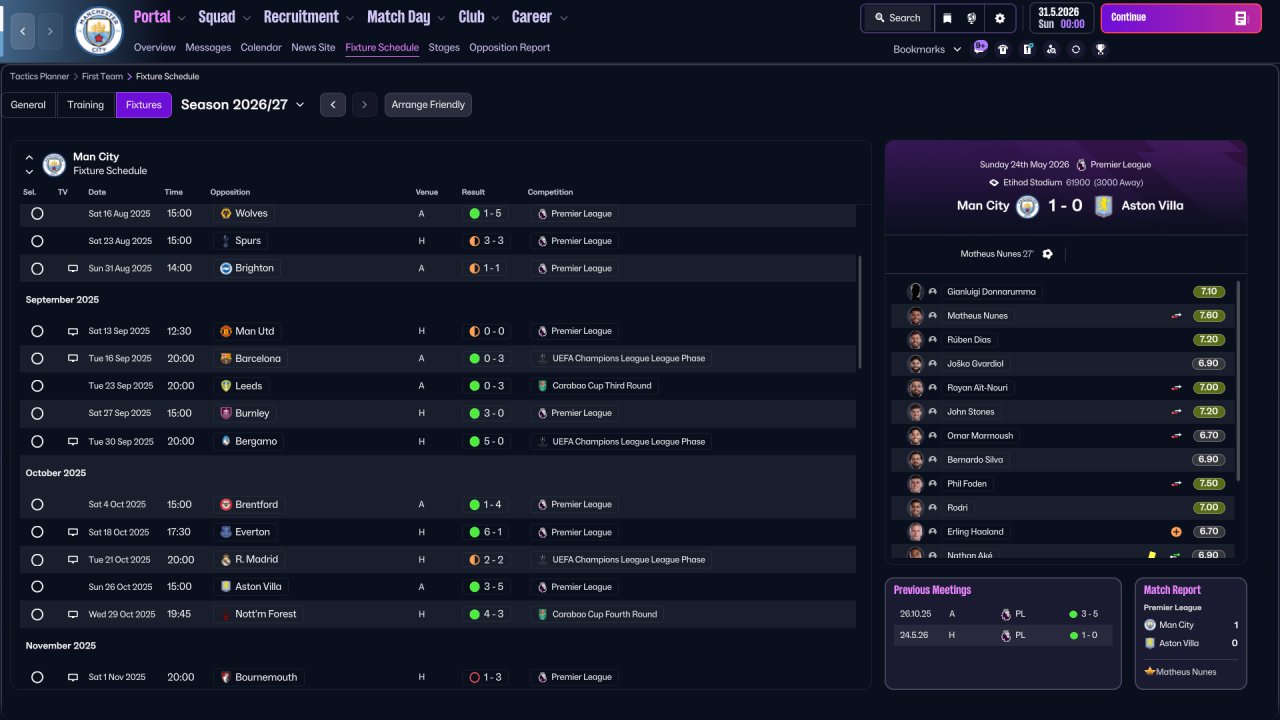Click Wolves club crest in fixture list

click(226, 213)
